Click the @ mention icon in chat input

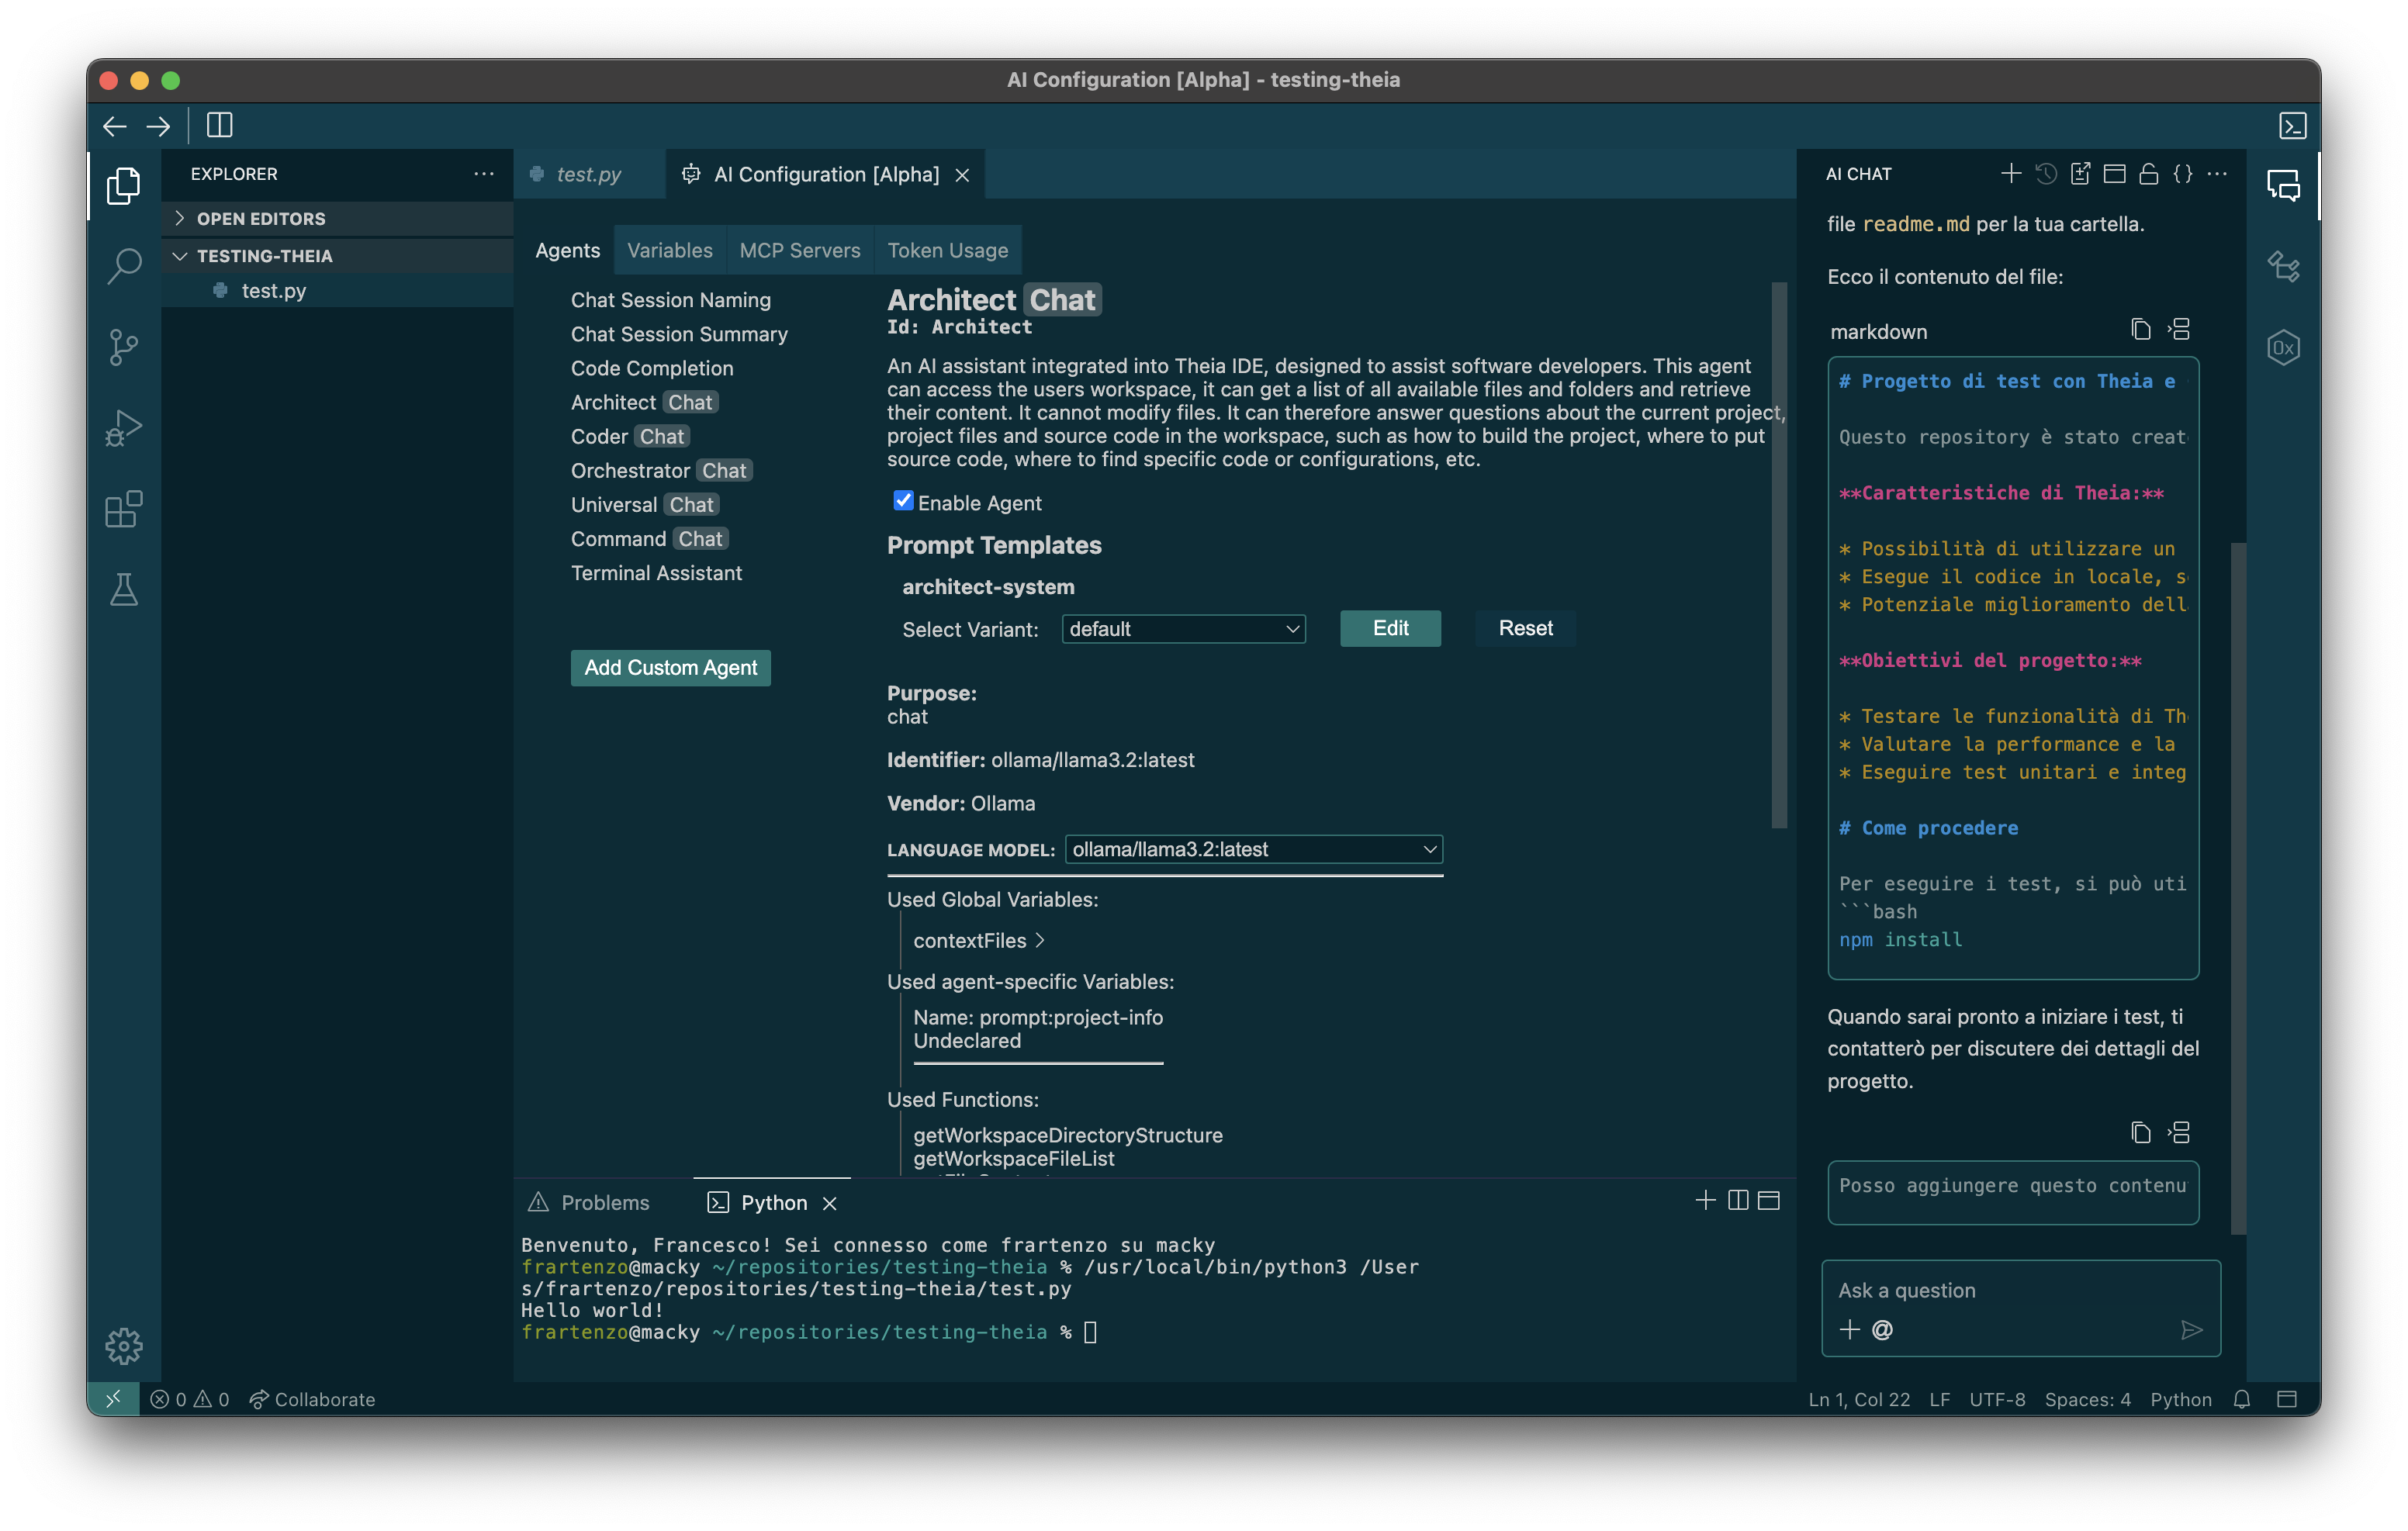1882,1330
